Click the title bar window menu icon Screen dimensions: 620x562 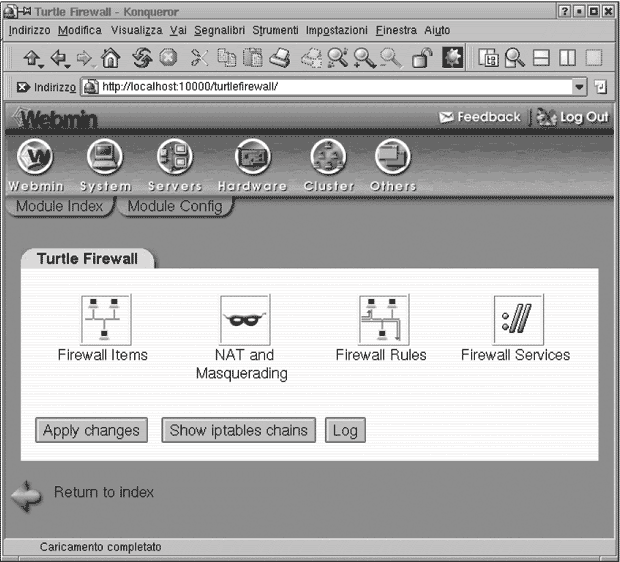point(9,11)
